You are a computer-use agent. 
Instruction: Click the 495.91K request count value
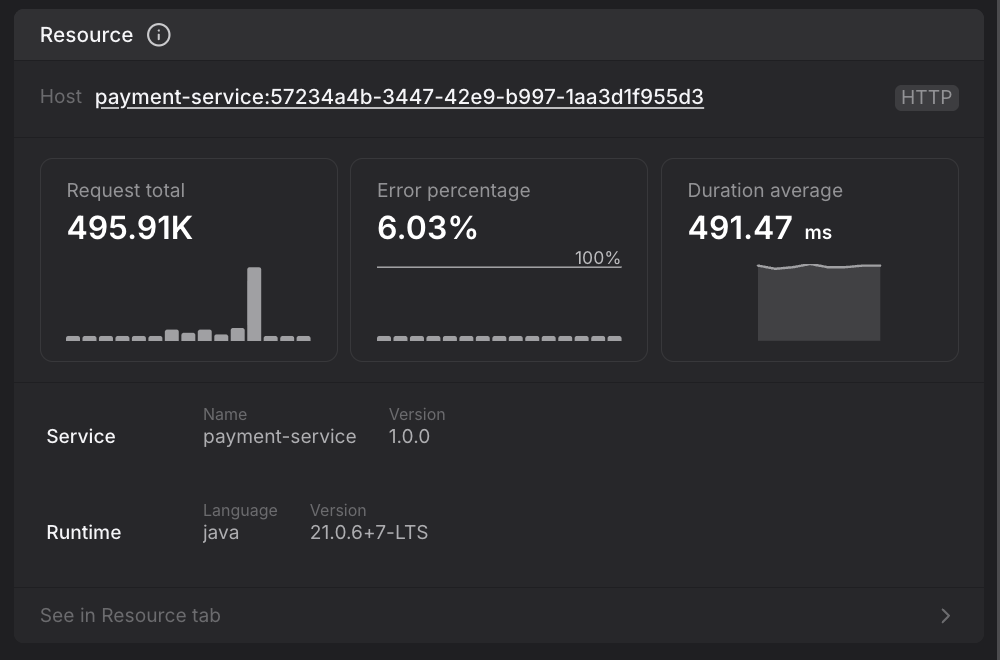click(130, 228)
